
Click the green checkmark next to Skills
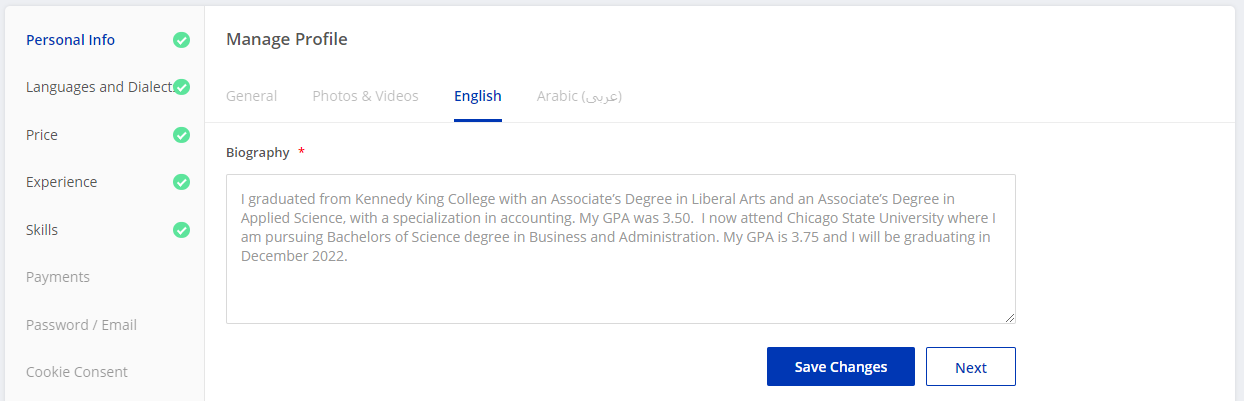pos(181,230)
